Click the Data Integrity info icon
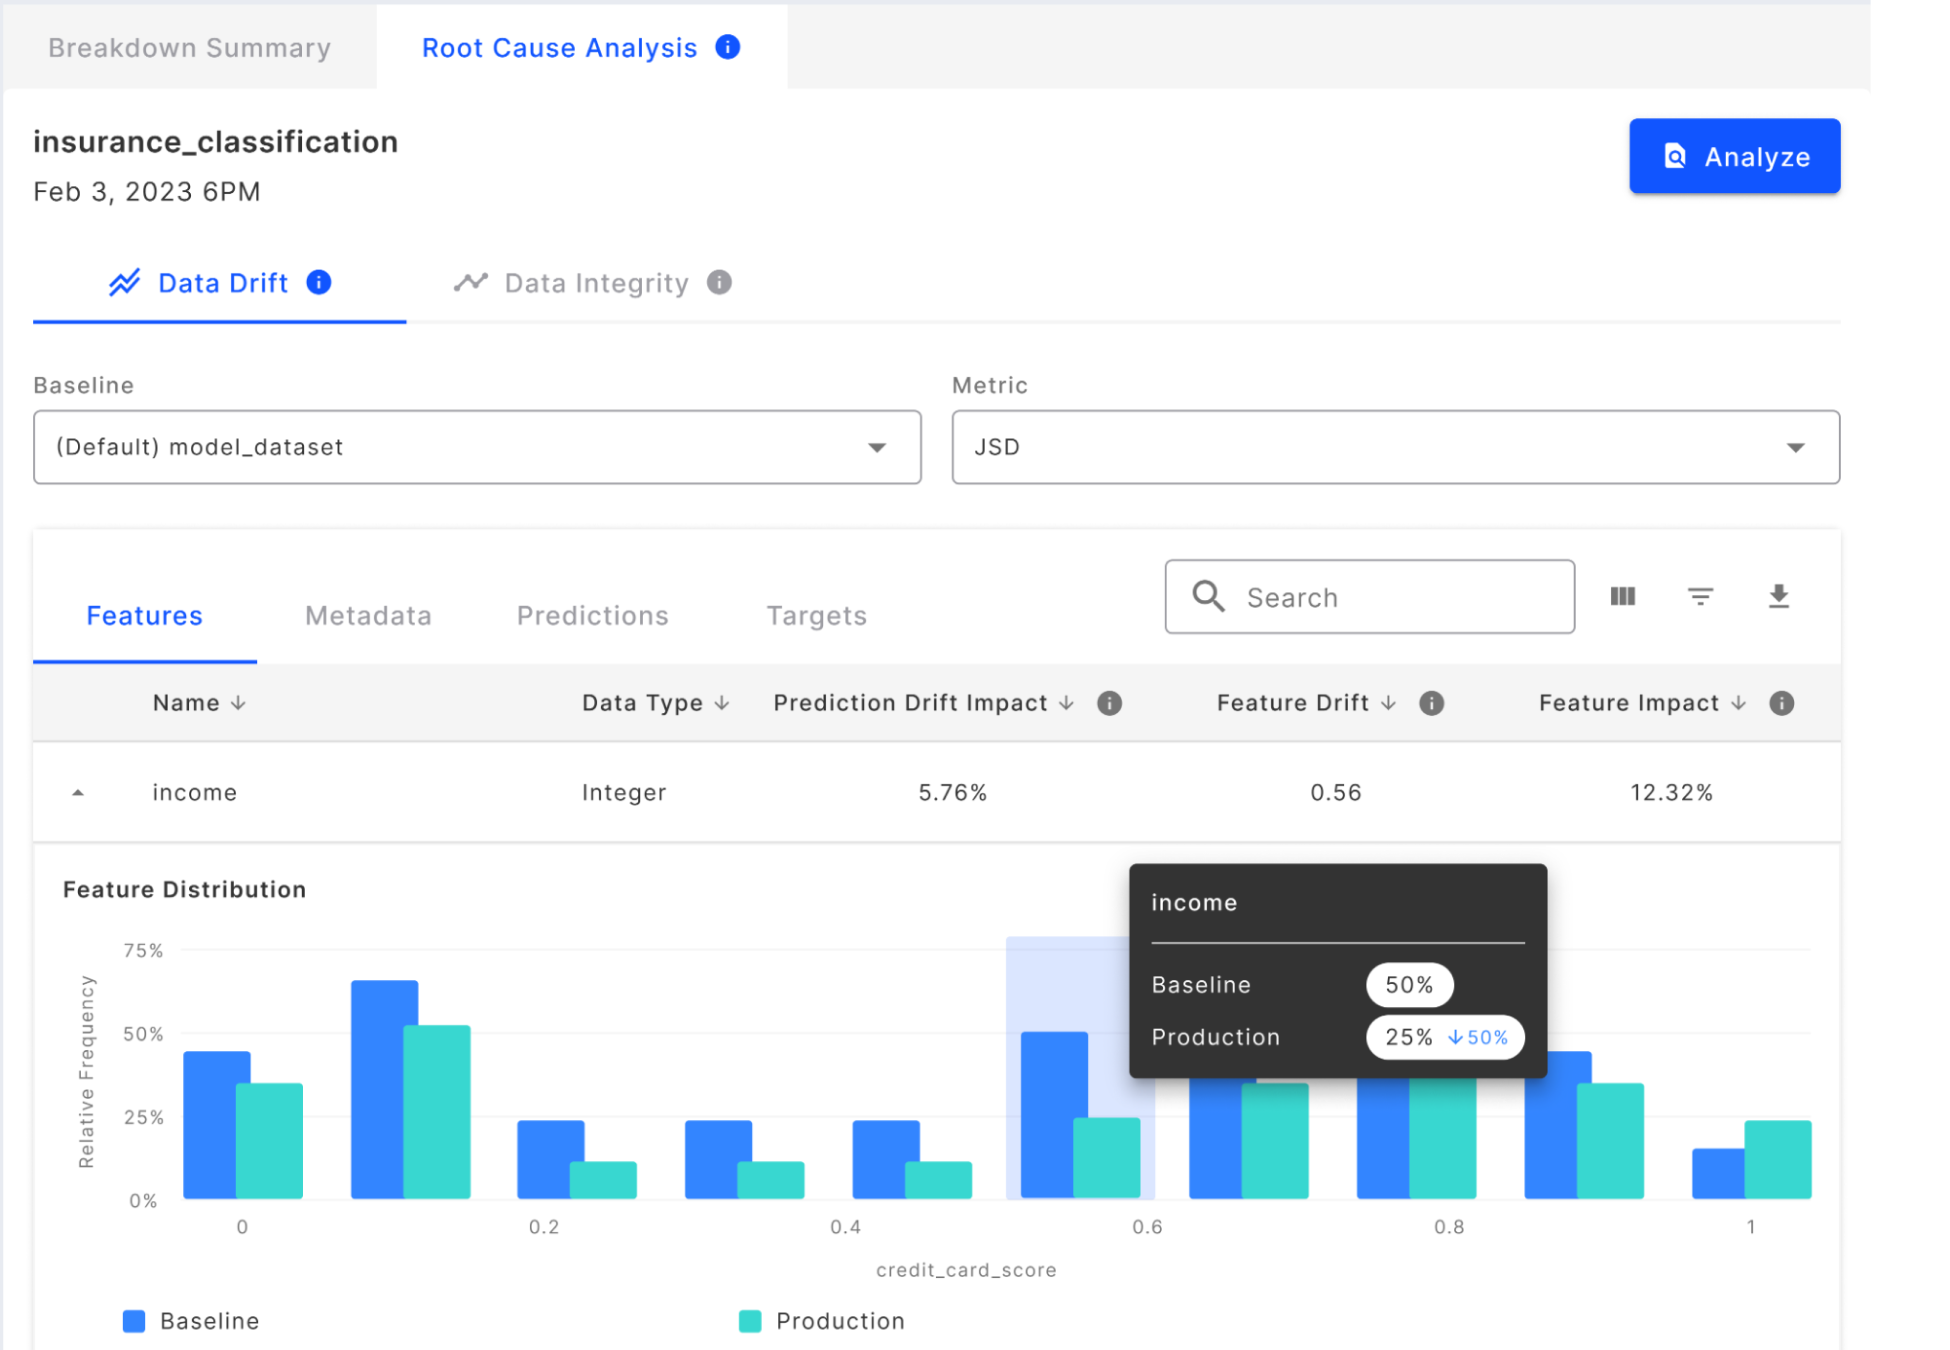1950x1350 pixels. point(719,282)
